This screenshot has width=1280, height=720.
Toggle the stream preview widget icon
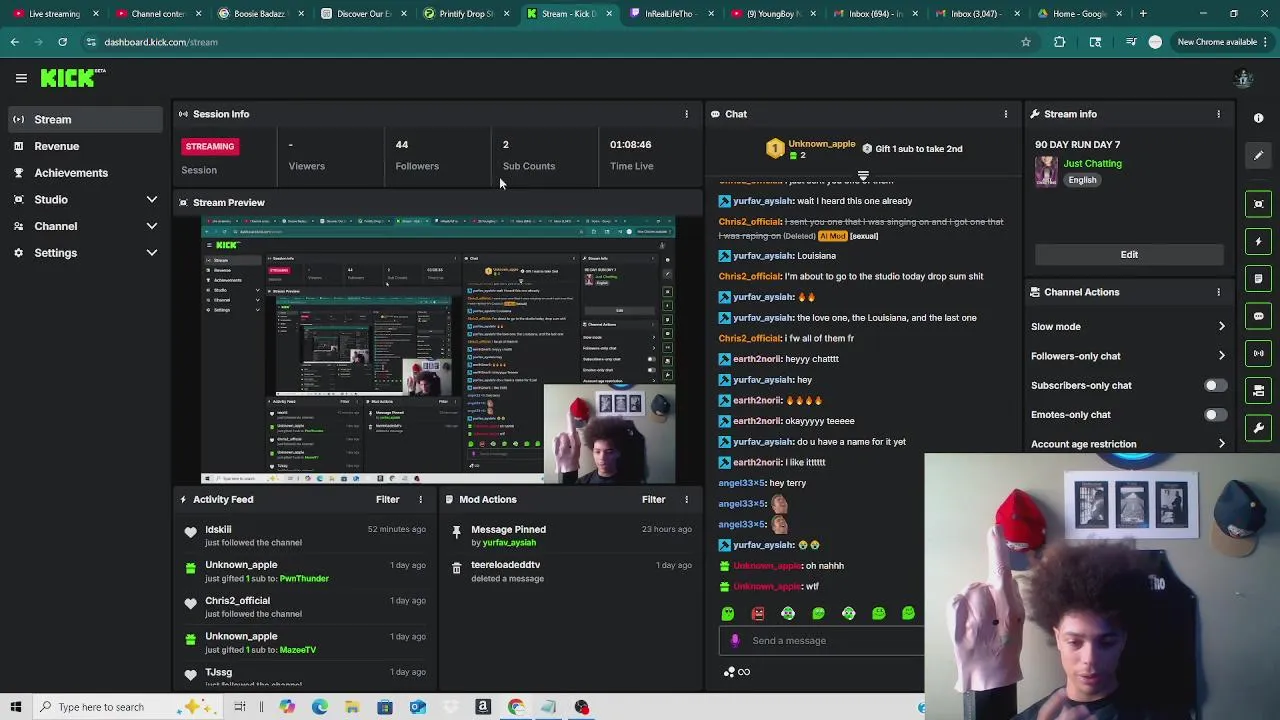1259,204
